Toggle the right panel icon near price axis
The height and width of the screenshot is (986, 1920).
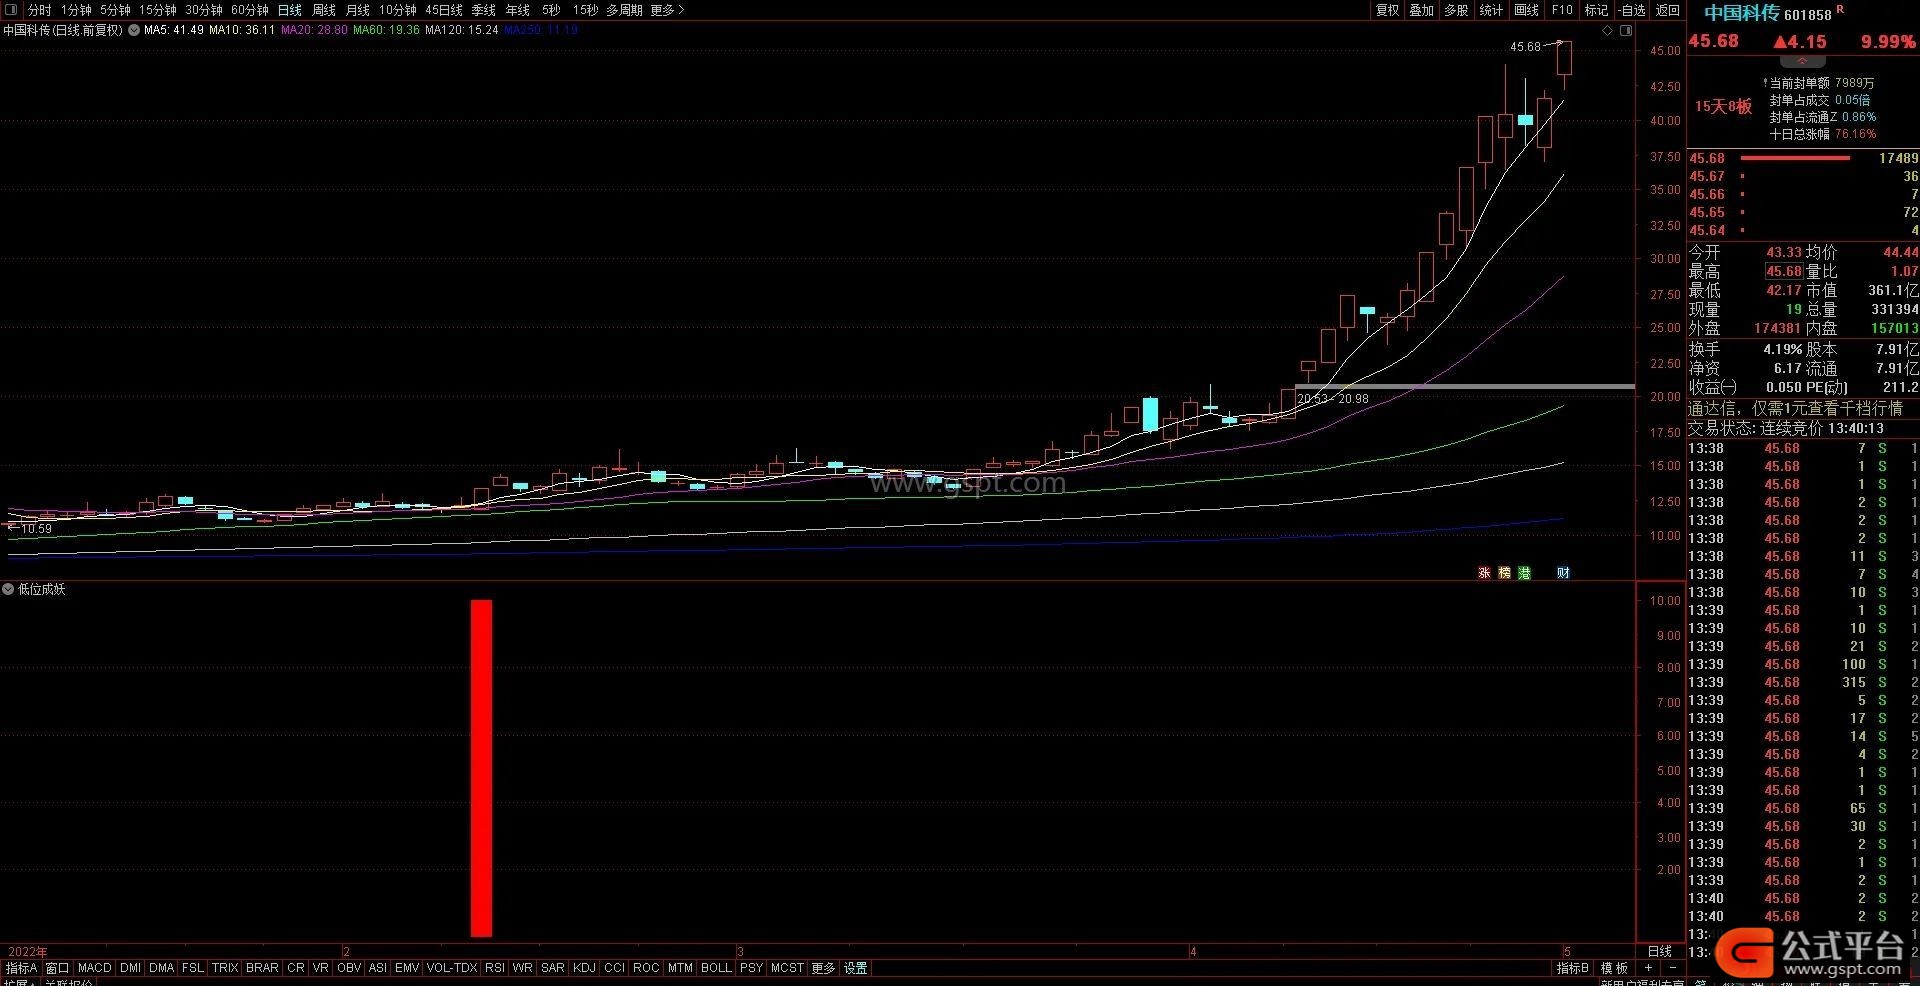pos(1626,31)
